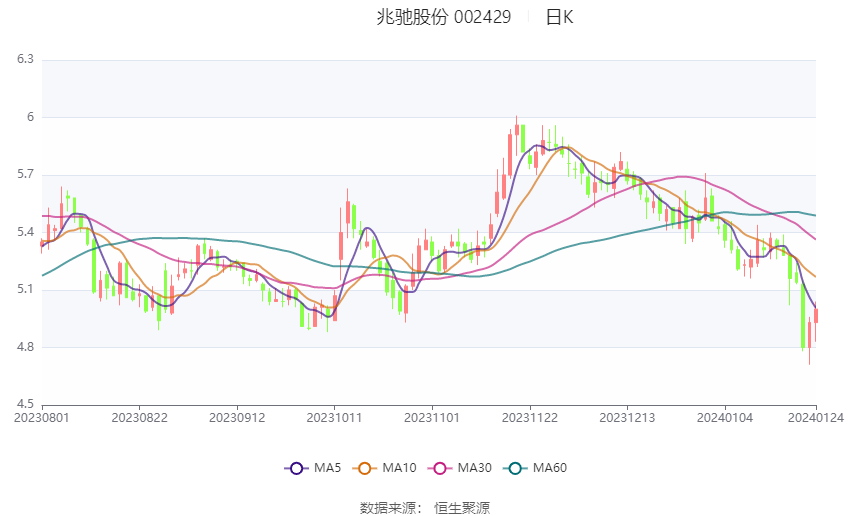
Task: Select the 日K chart type label
Action: click(559, 17)
